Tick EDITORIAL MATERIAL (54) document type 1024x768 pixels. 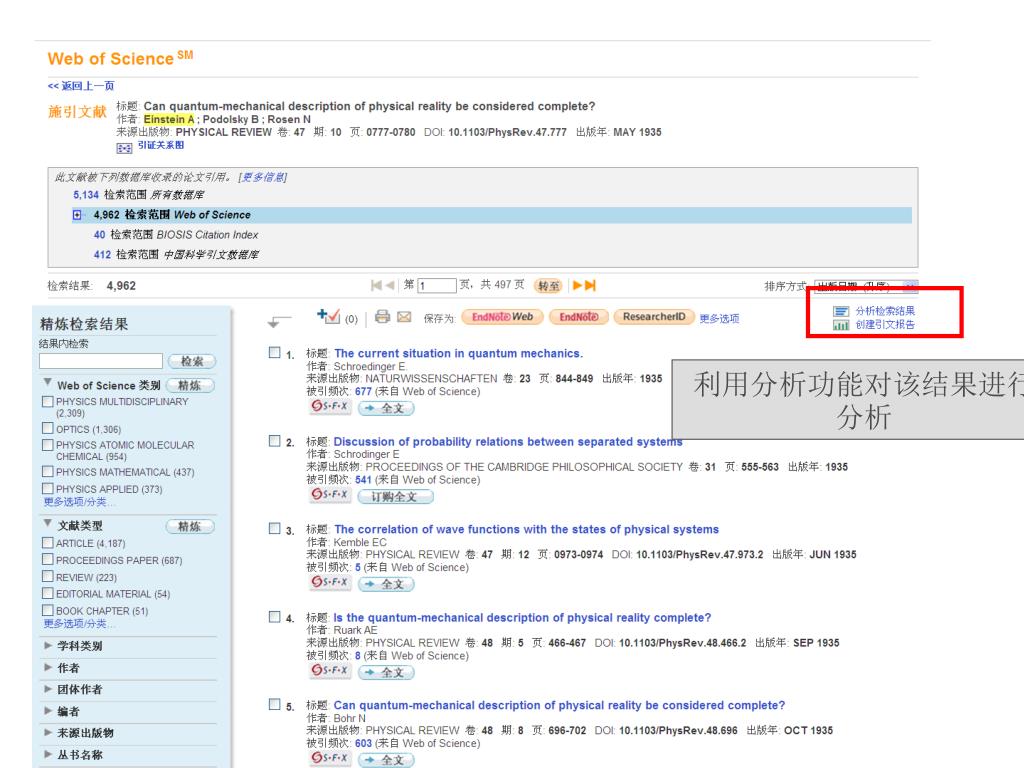[x=48, y=593]
